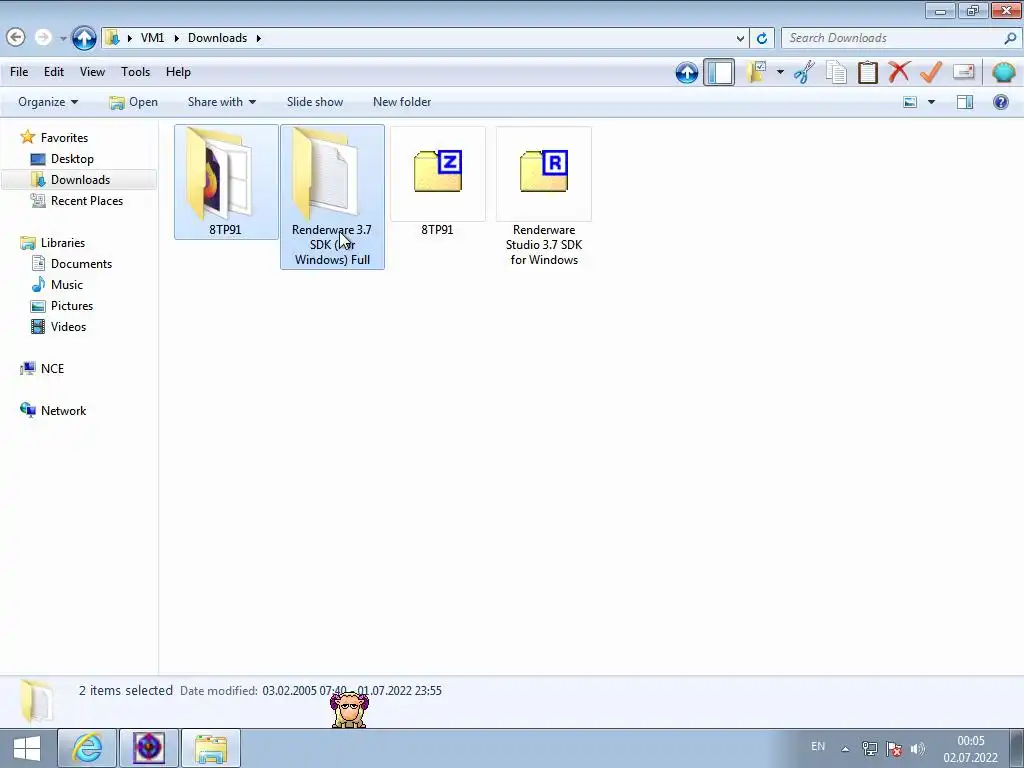Viewport: 1024px width, 768px height.
Task: Open the Share with dropdown
Action: [x=221, y=102]
